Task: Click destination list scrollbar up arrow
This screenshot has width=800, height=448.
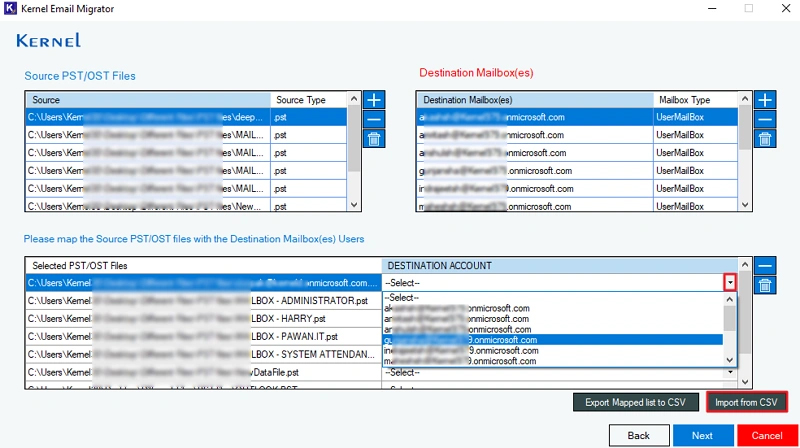Action: [745, 98]
